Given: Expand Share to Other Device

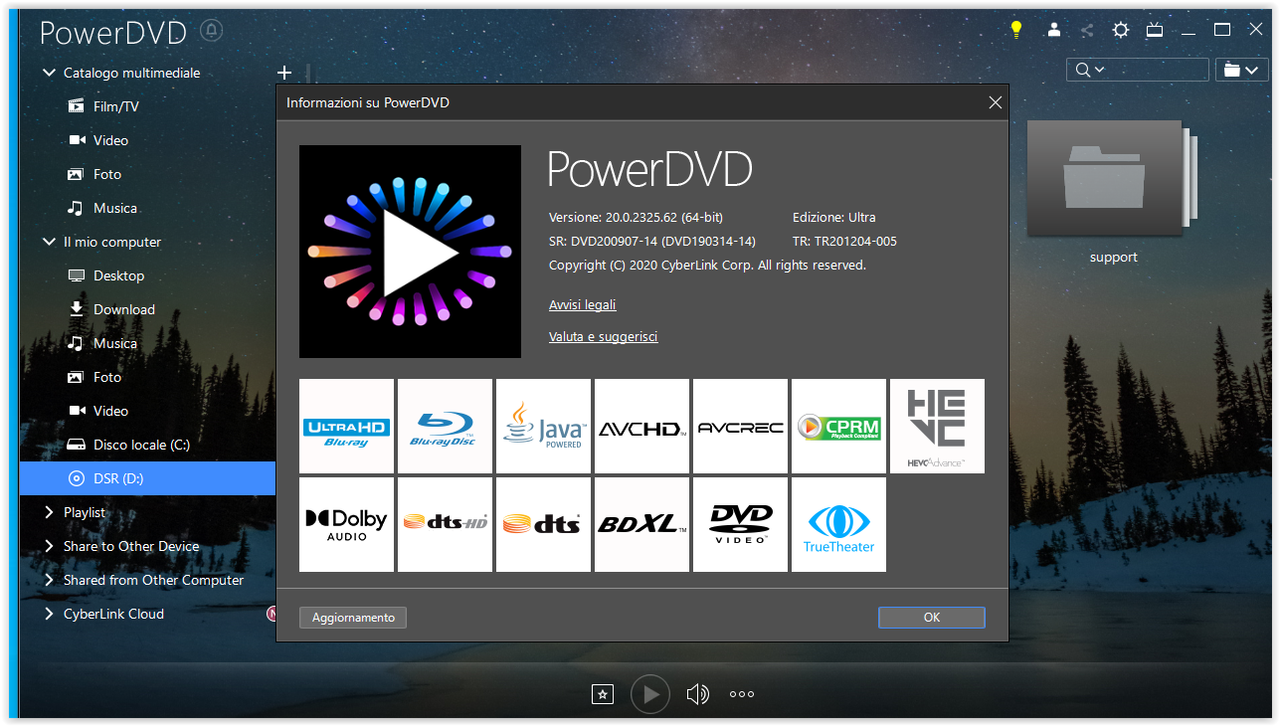Looking at the screenshot, I should point(49,546).
